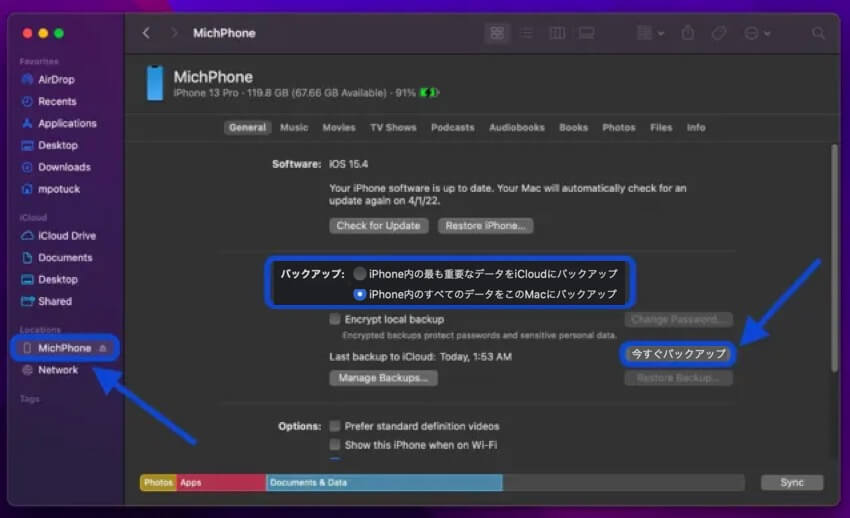Switch to the Info tab
This screenshot has width=850, height=518.
[696, 127]
